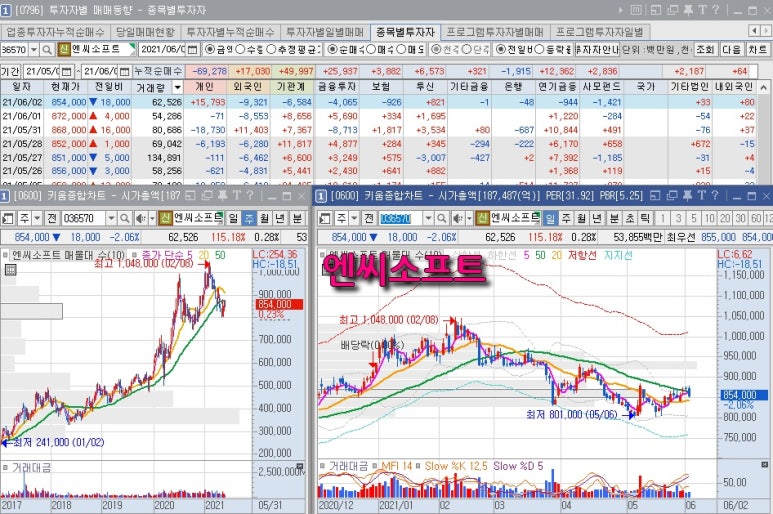Click the 036570 code field in left chart

(83, 218)
